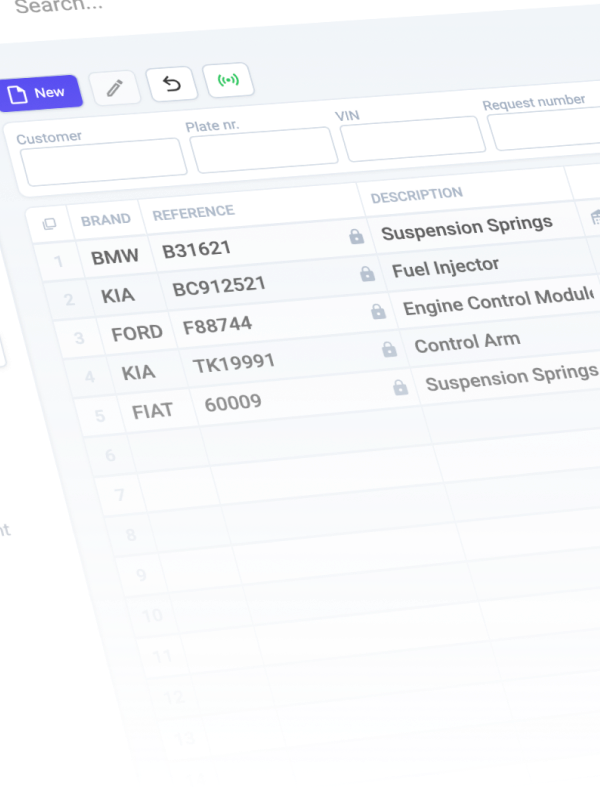Click the New document button

tap(37, 93)
